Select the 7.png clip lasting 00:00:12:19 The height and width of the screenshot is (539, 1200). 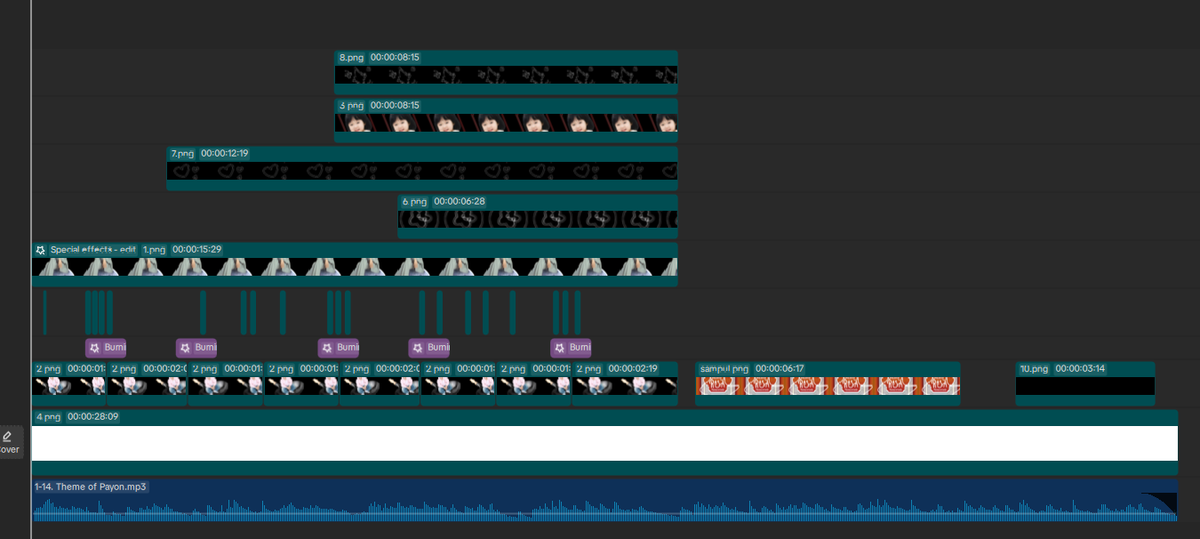tap(422, 168)
